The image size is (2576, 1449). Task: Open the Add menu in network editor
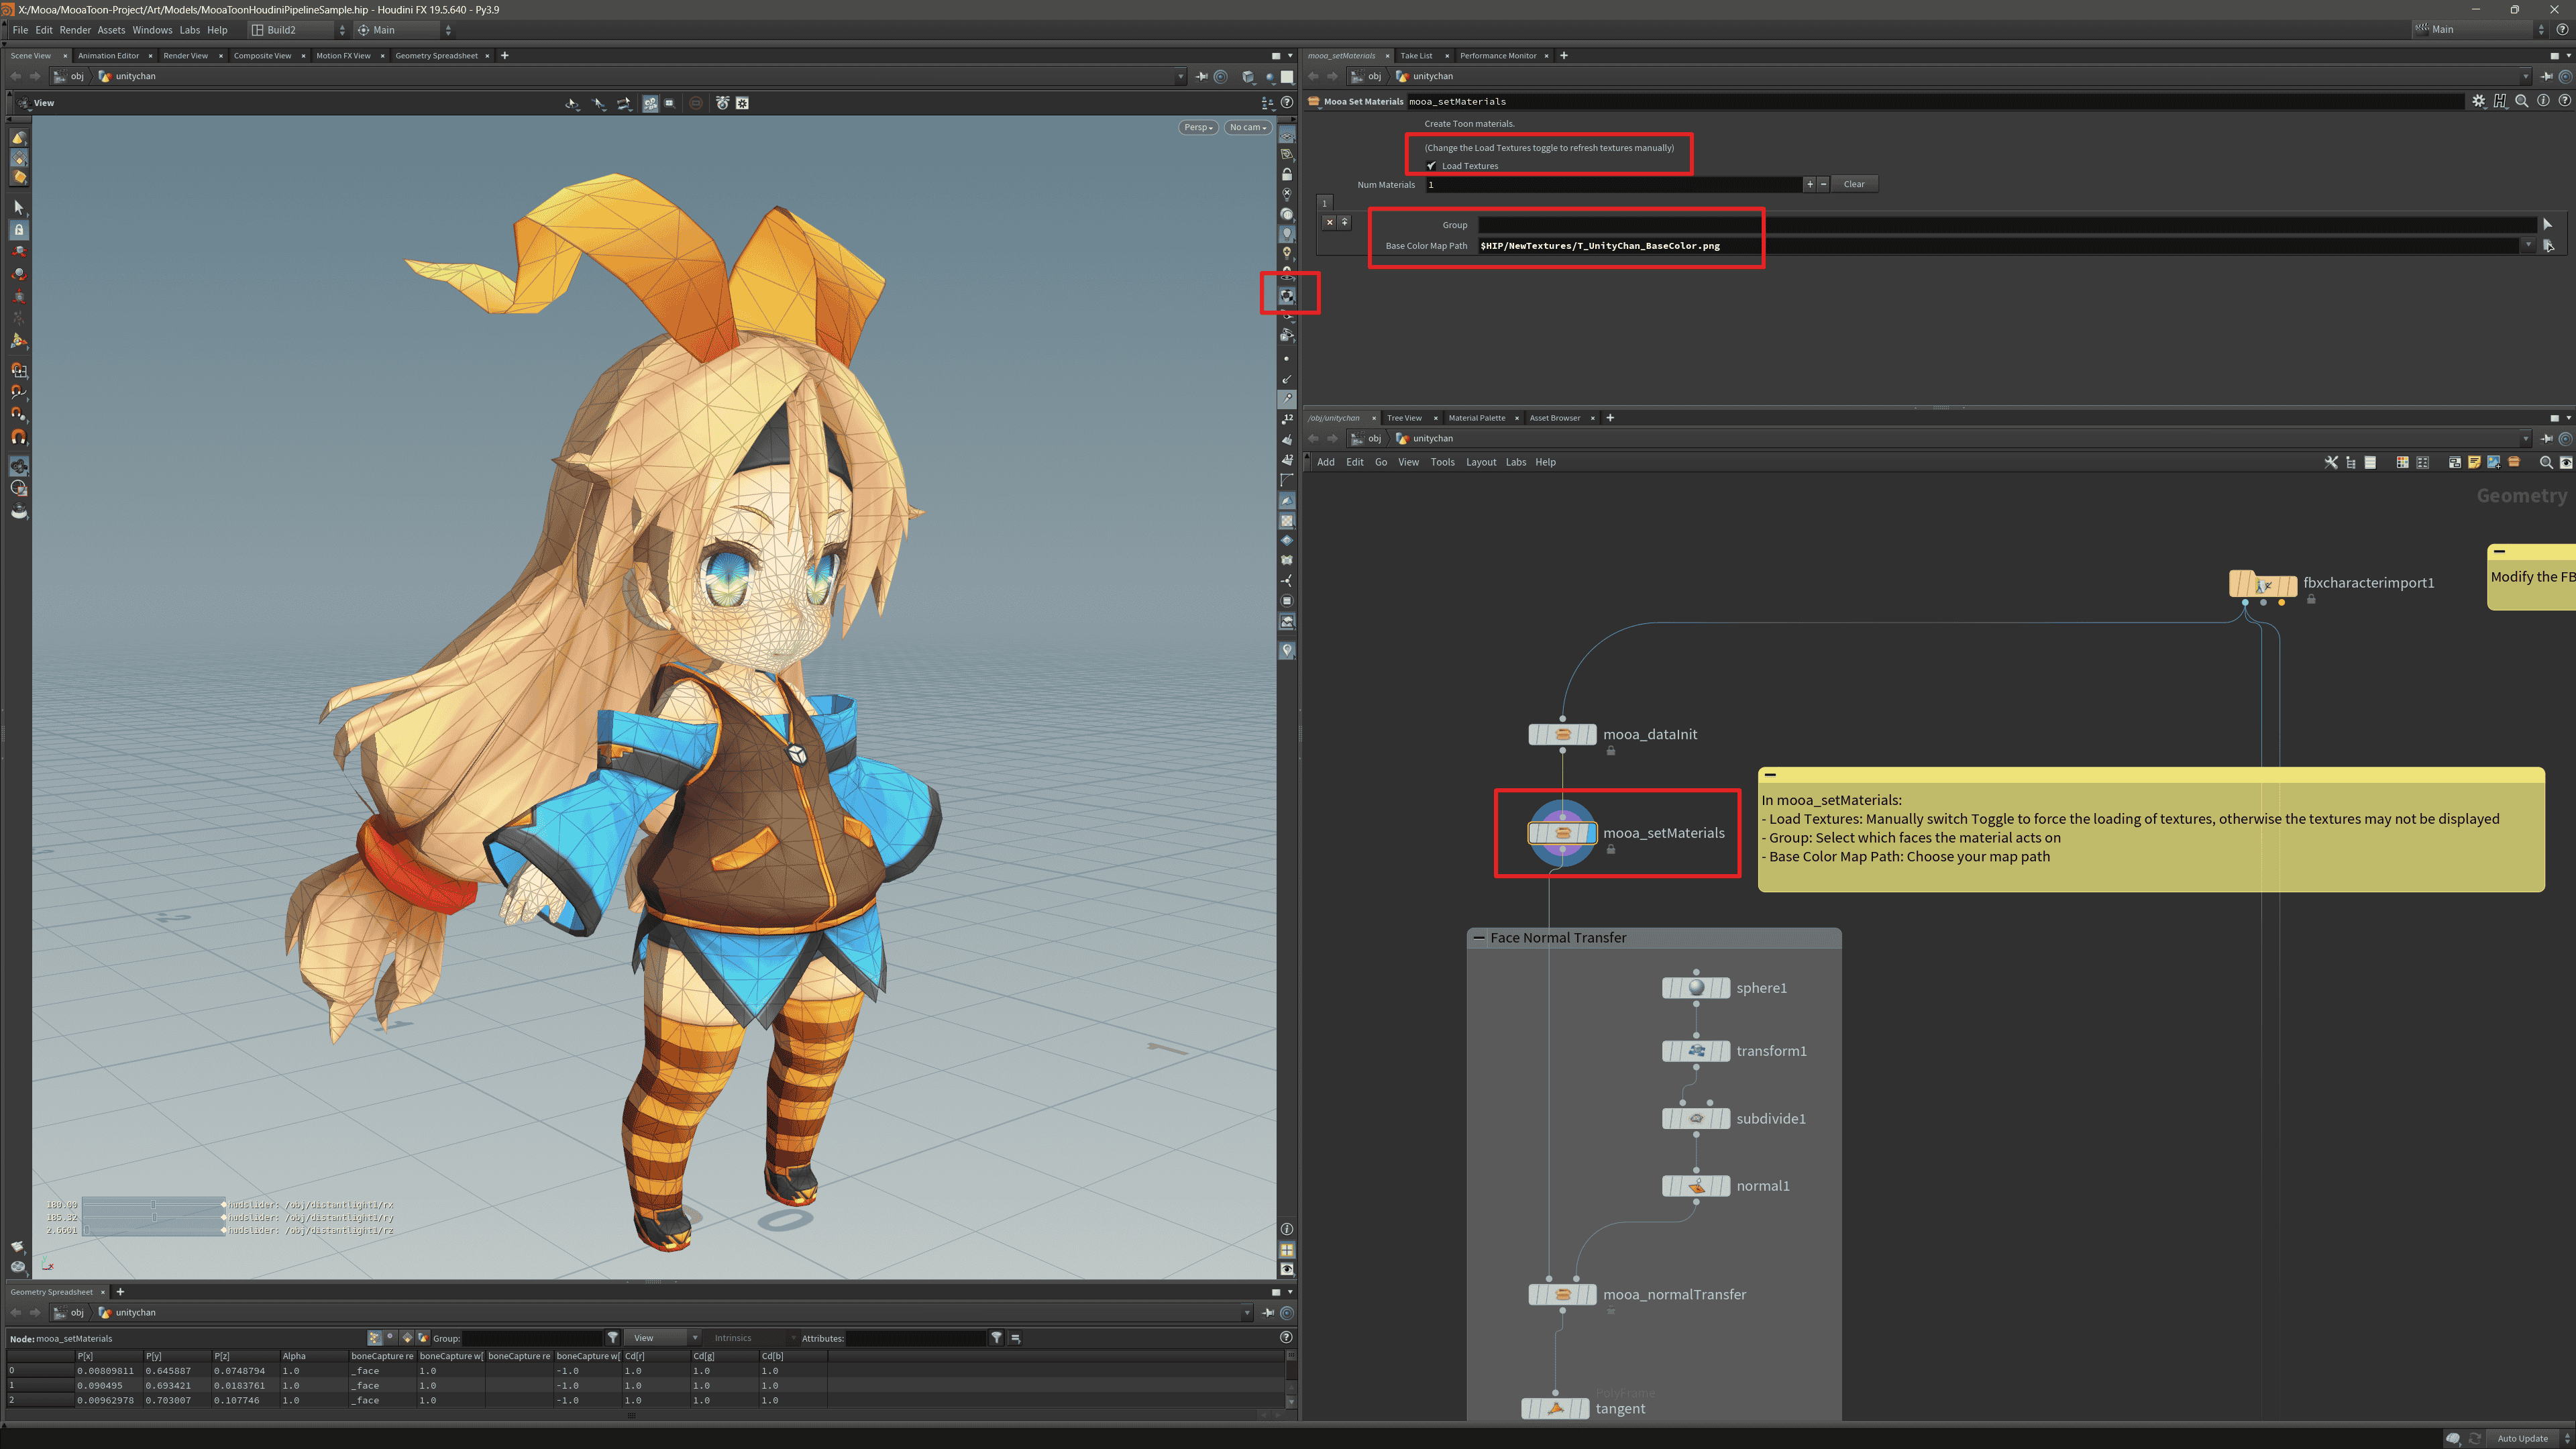point(1325,462)
